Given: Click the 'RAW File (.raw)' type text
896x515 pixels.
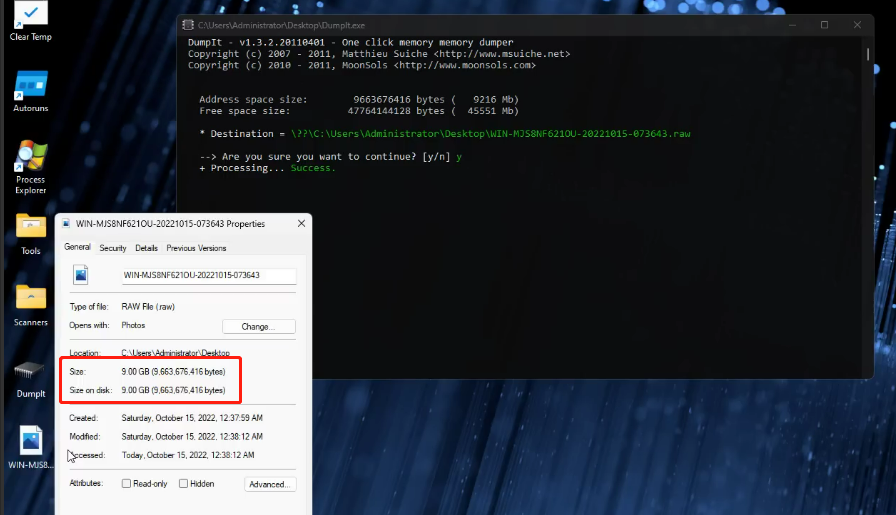Looking at the screenshot, I should 148,307.
